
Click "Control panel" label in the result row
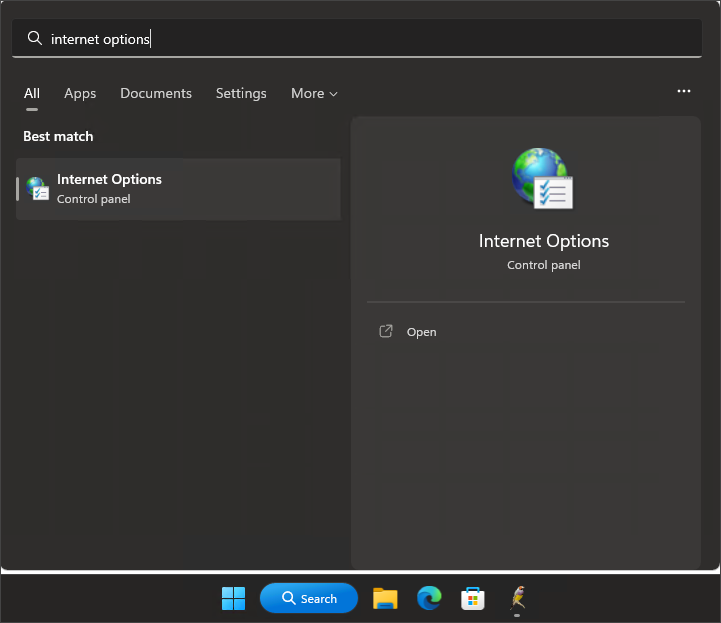[x=93, y=199]
